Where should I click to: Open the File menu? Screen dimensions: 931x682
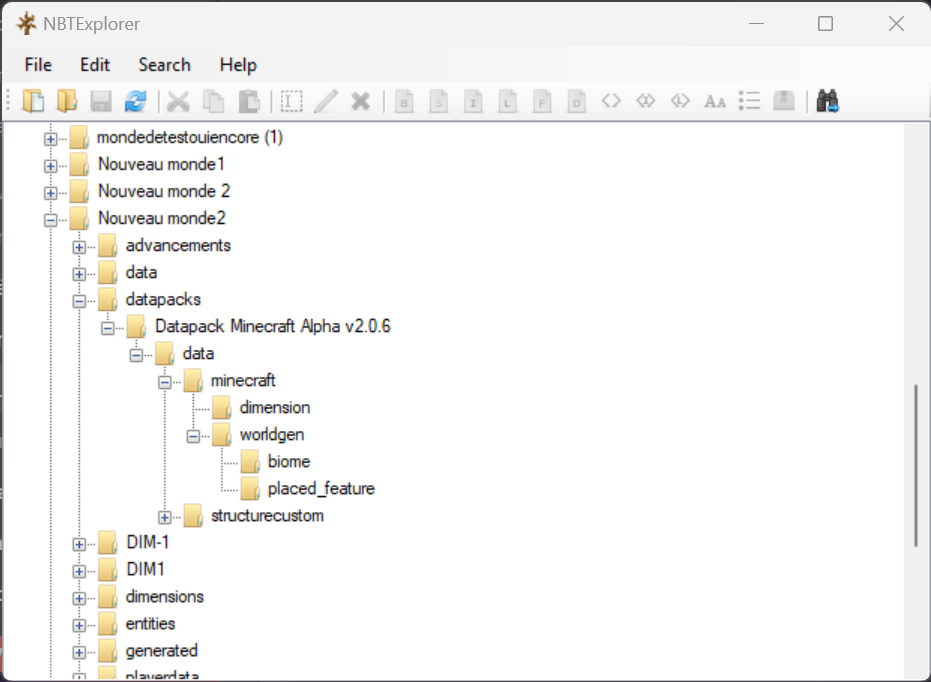(38, 65)
